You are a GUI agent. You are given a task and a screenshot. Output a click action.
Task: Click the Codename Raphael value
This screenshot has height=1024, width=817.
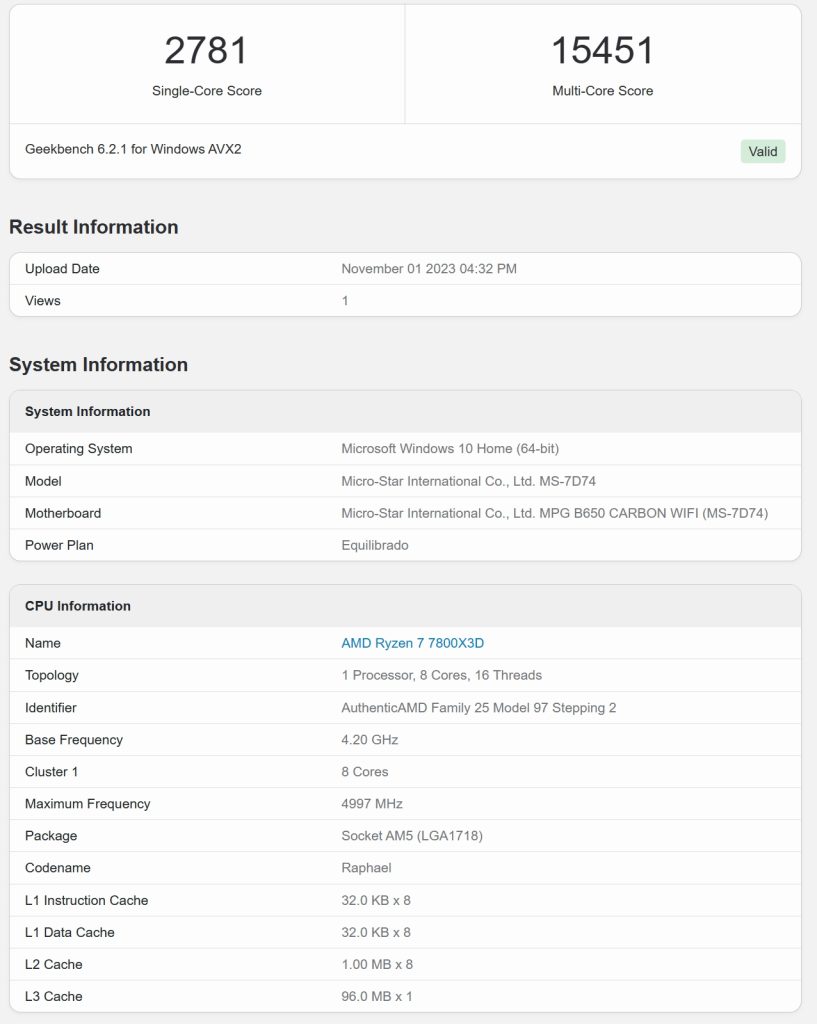point(366,868)
